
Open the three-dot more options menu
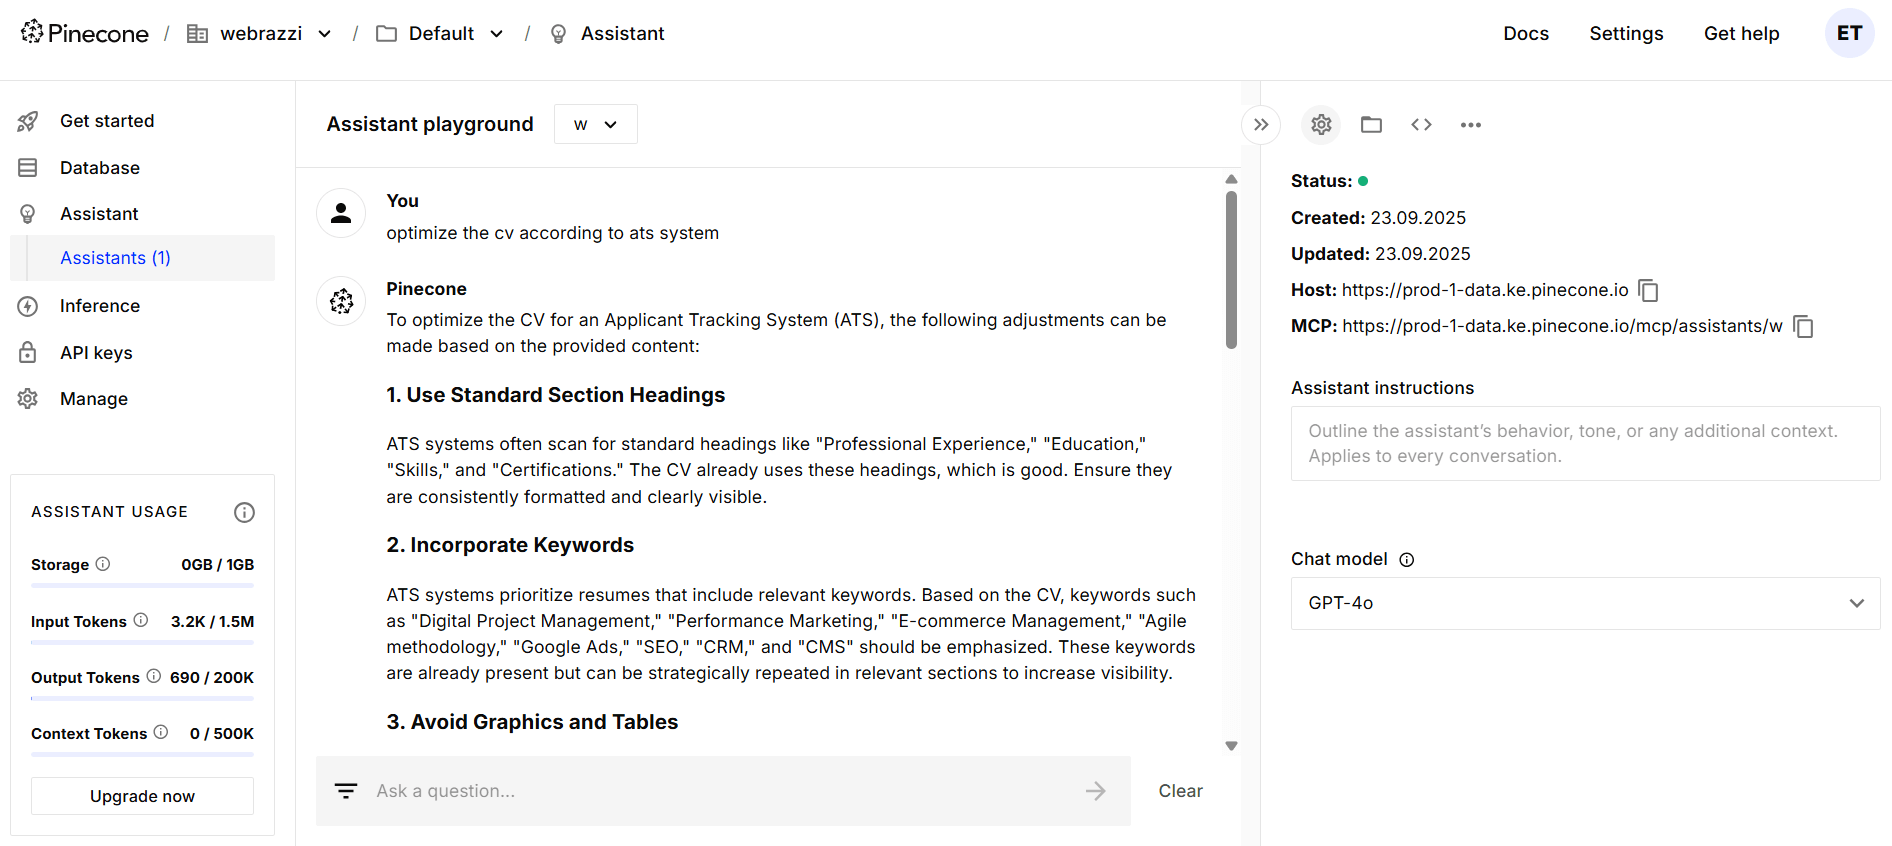pyautogui.click(x=1470, y=125)
